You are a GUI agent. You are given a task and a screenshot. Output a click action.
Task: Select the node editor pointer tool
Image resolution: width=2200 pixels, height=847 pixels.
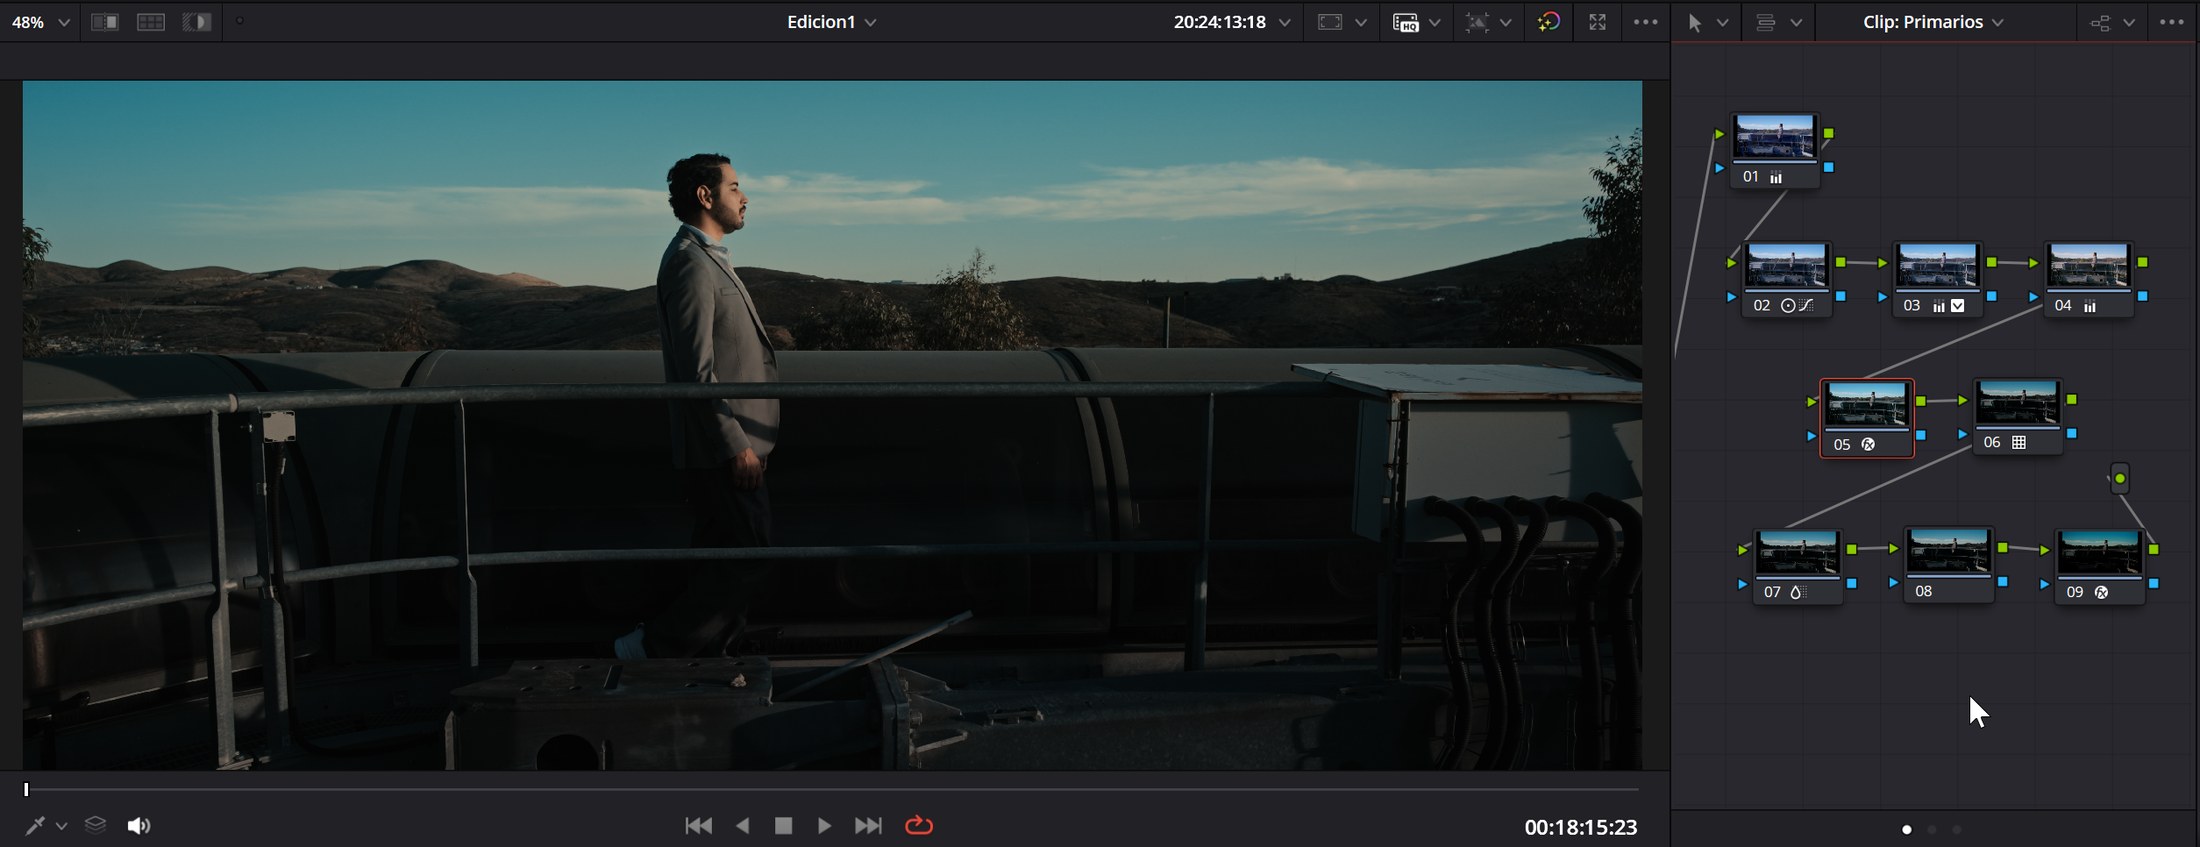click(1695, 22)
